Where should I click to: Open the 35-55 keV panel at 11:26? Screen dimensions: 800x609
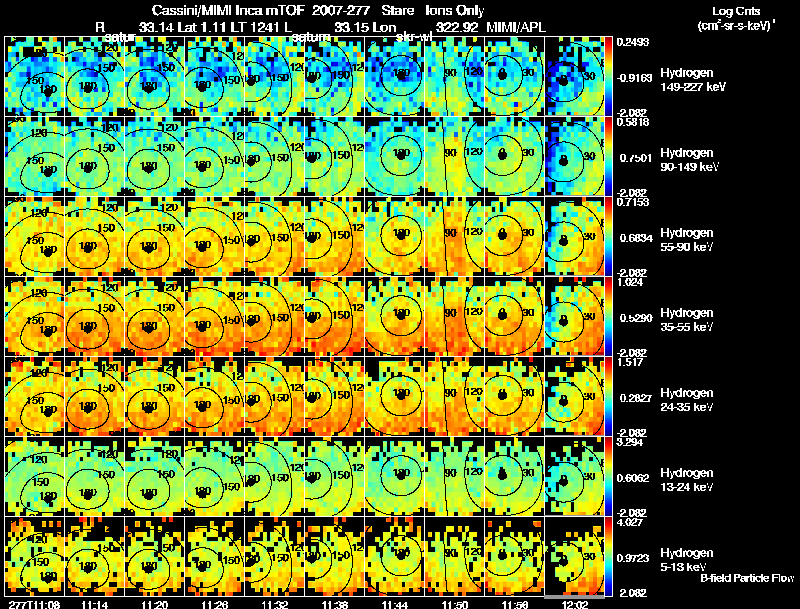coord(214,317)
